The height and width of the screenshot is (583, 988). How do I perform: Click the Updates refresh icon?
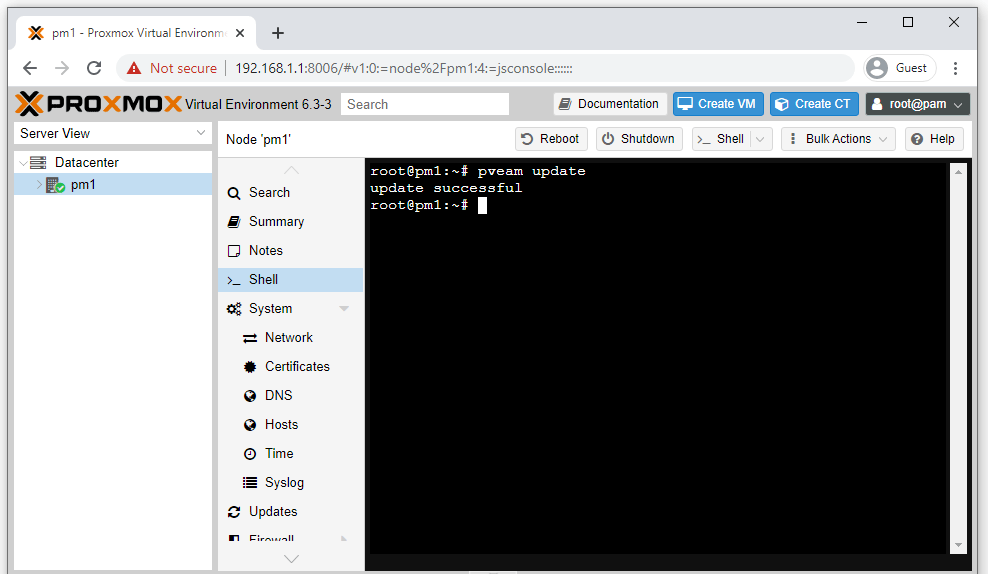(234, 512)
